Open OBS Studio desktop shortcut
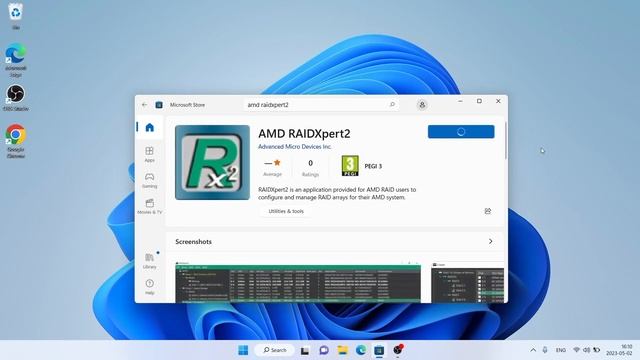The image size is (640, 360). pos(16,98)
